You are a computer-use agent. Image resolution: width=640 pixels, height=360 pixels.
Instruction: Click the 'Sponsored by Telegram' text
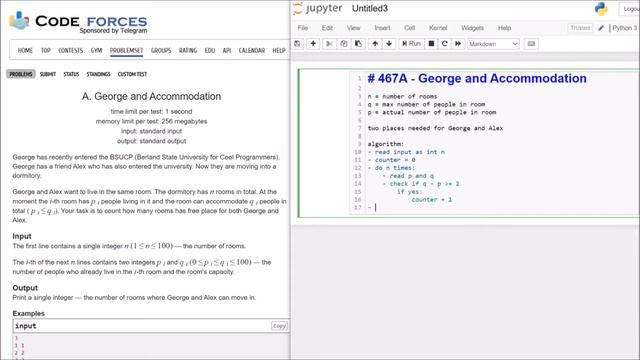(x=113, y=31)
